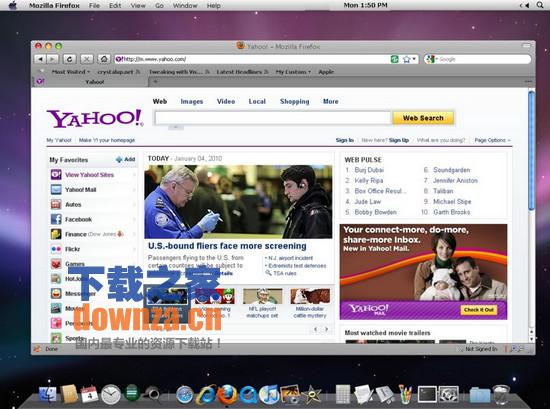Open the File menu
The height and width of the screenshot is (409, 550).
click(94, 6)
